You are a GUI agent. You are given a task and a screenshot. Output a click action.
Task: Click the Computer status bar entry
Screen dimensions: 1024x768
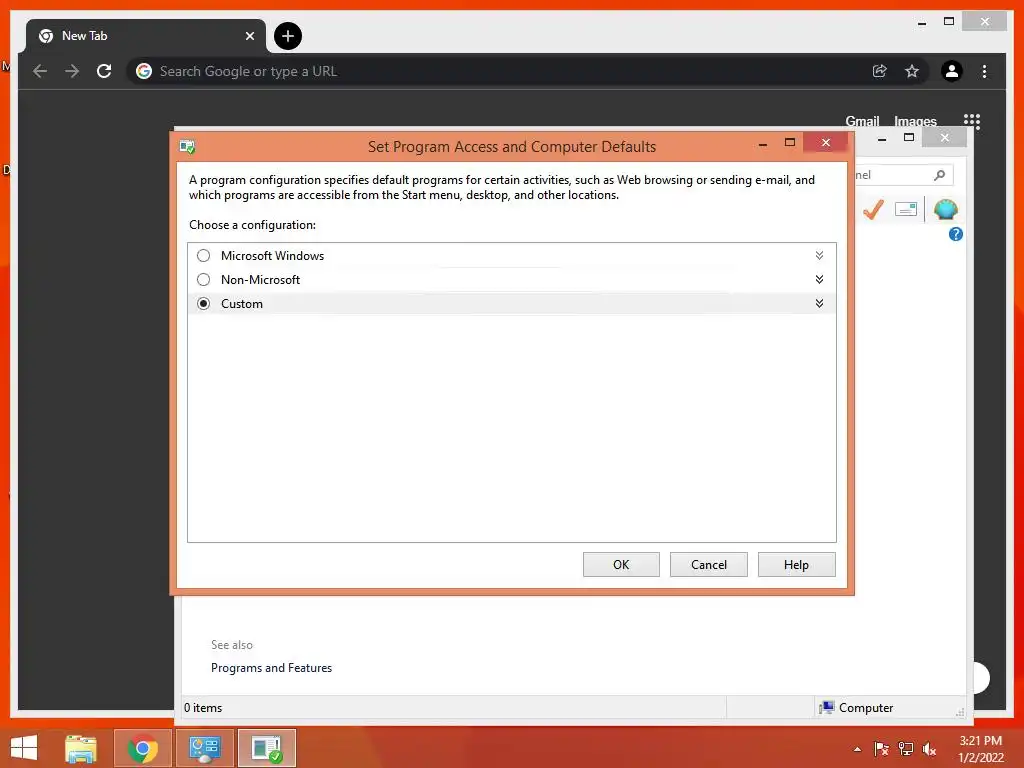click(x=856, y=708)
